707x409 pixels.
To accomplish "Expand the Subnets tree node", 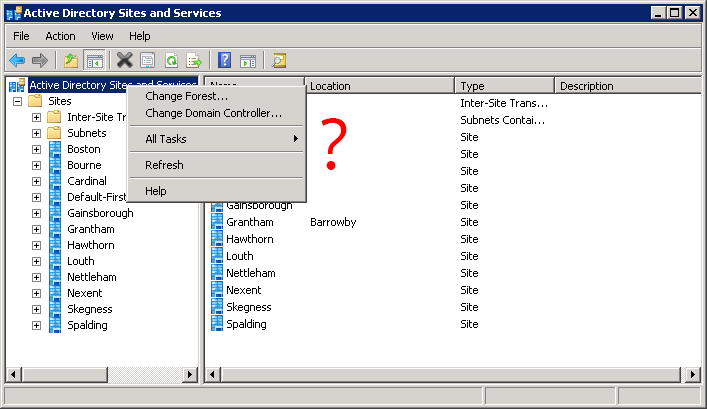I will coord(37,133).
